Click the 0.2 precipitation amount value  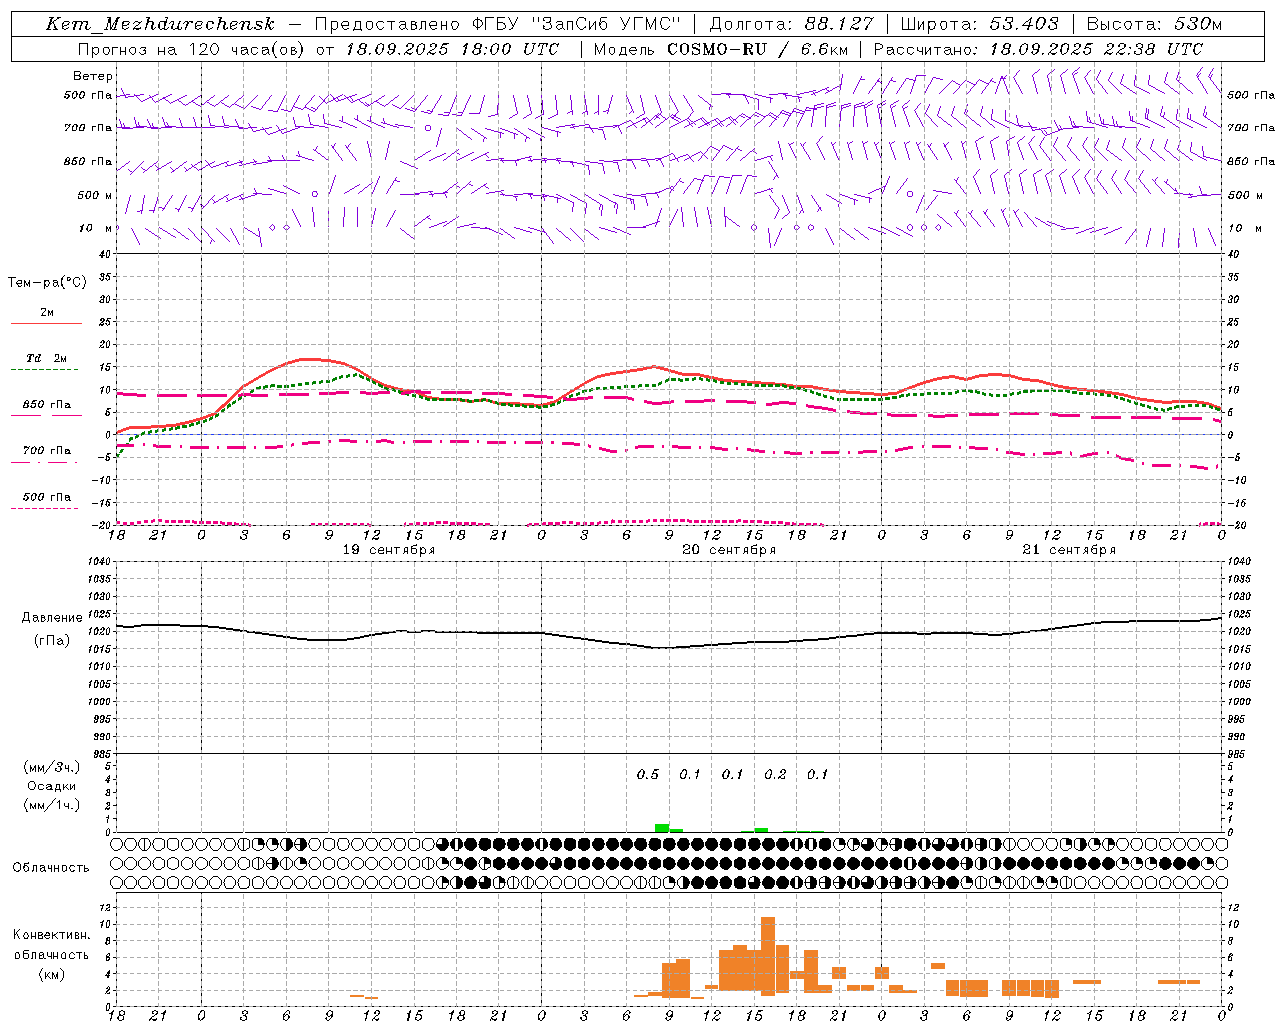click(x=775, y=775)
